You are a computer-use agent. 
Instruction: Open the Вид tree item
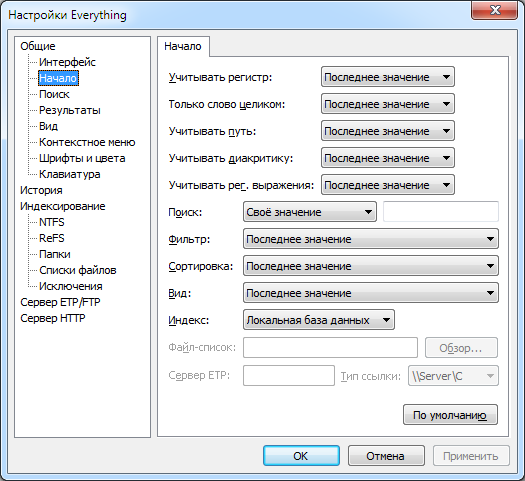[48, 126]
